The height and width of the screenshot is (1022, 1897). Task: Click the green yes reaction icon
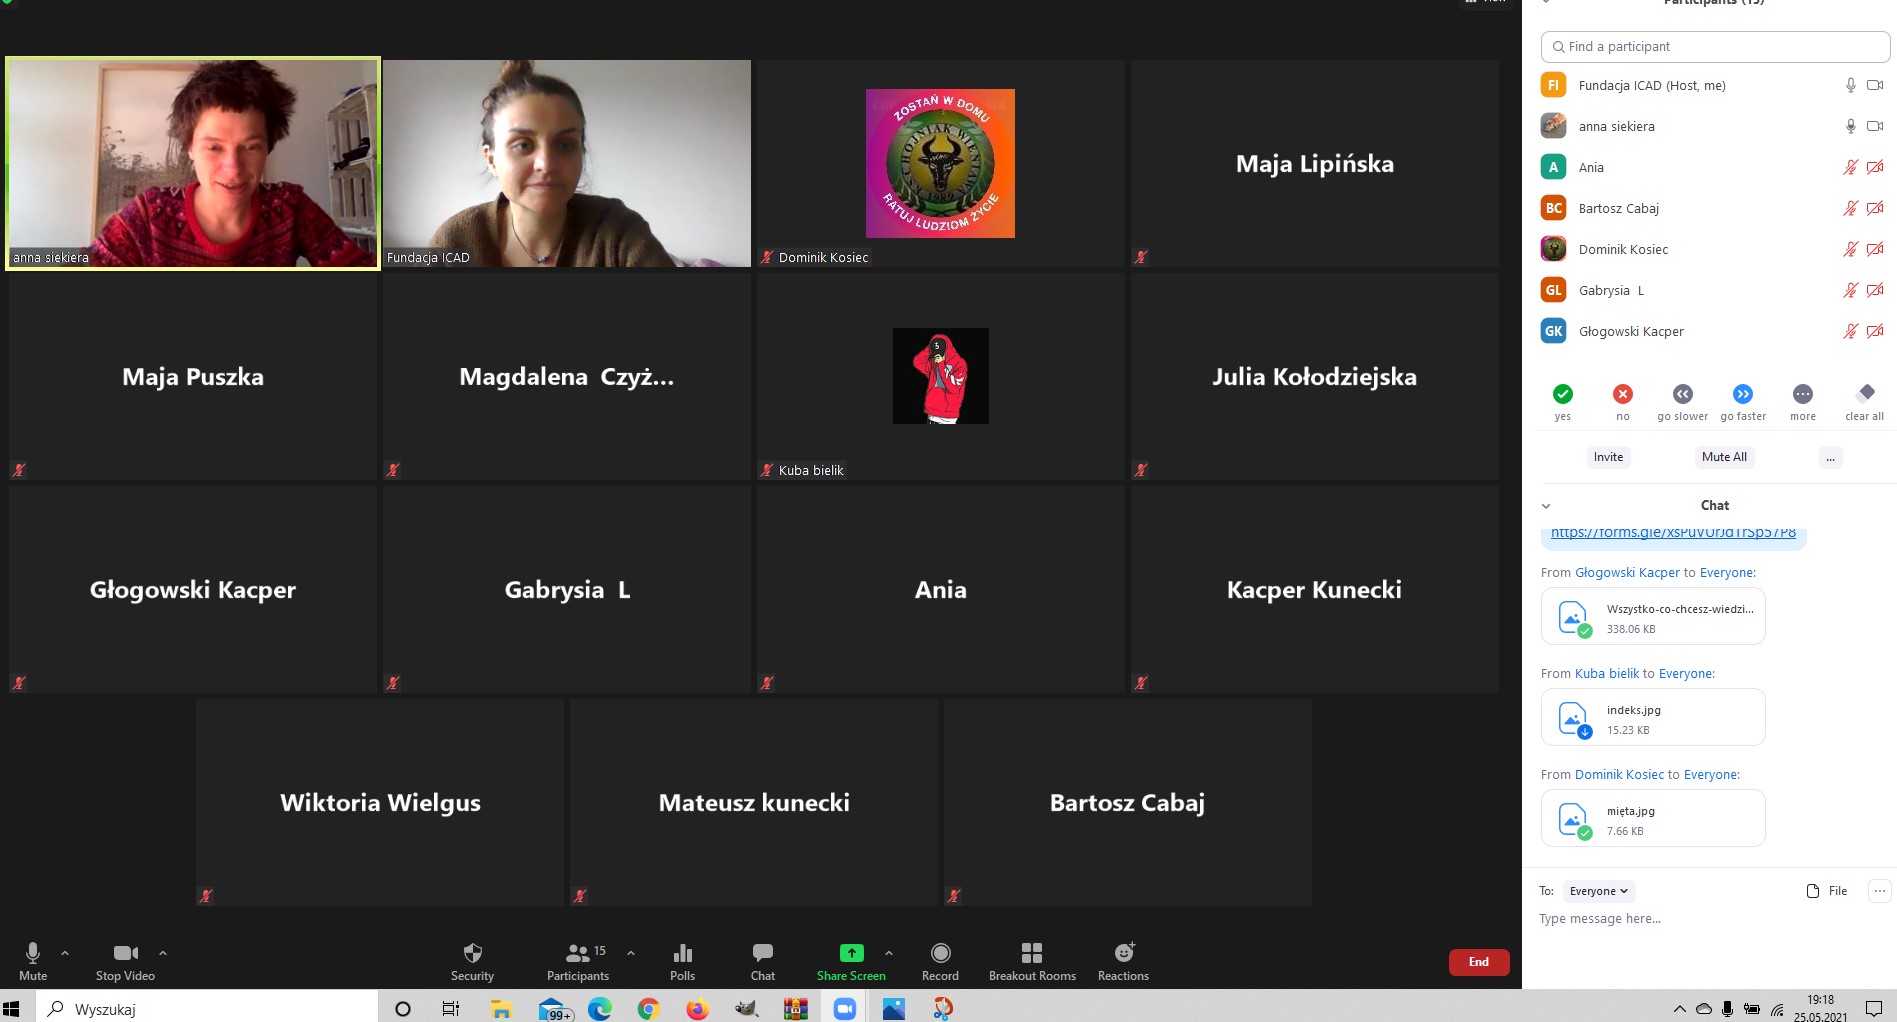tap(1563, 394)
